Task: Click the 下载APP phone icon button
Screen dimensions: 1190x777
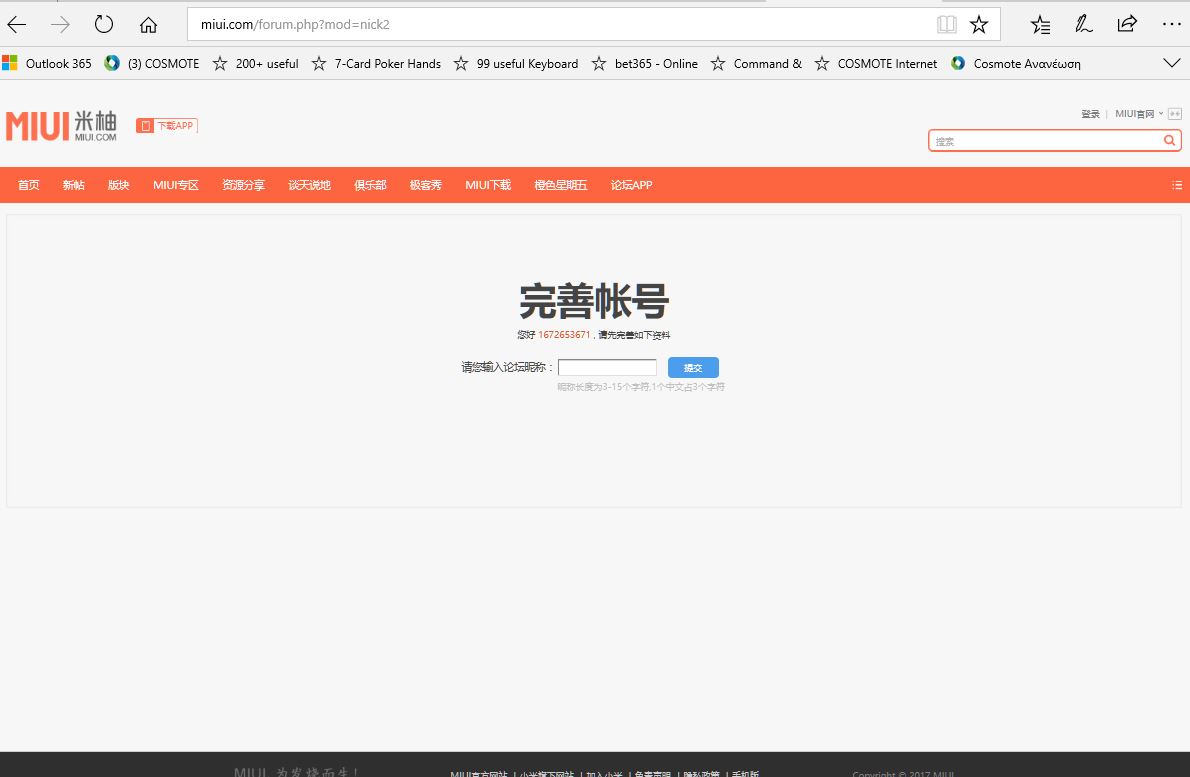Action: point(167,126)
